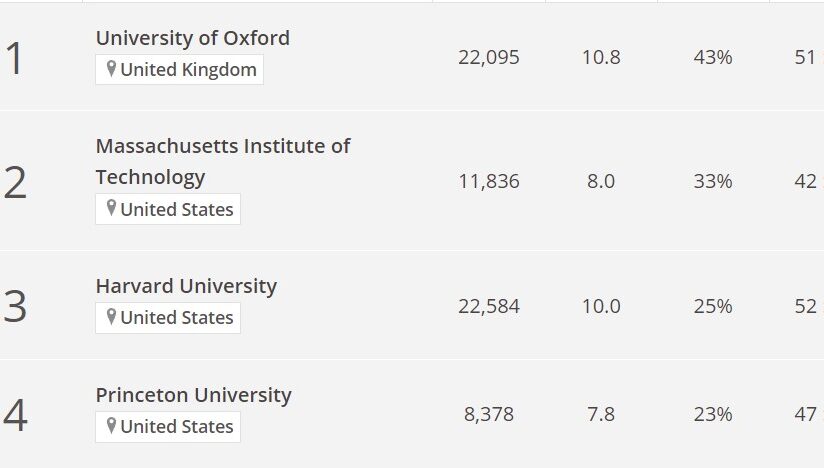Click Harvard's student count 22,584
Image resolution: width=824 pixels, height=468 pixels.
489,306
